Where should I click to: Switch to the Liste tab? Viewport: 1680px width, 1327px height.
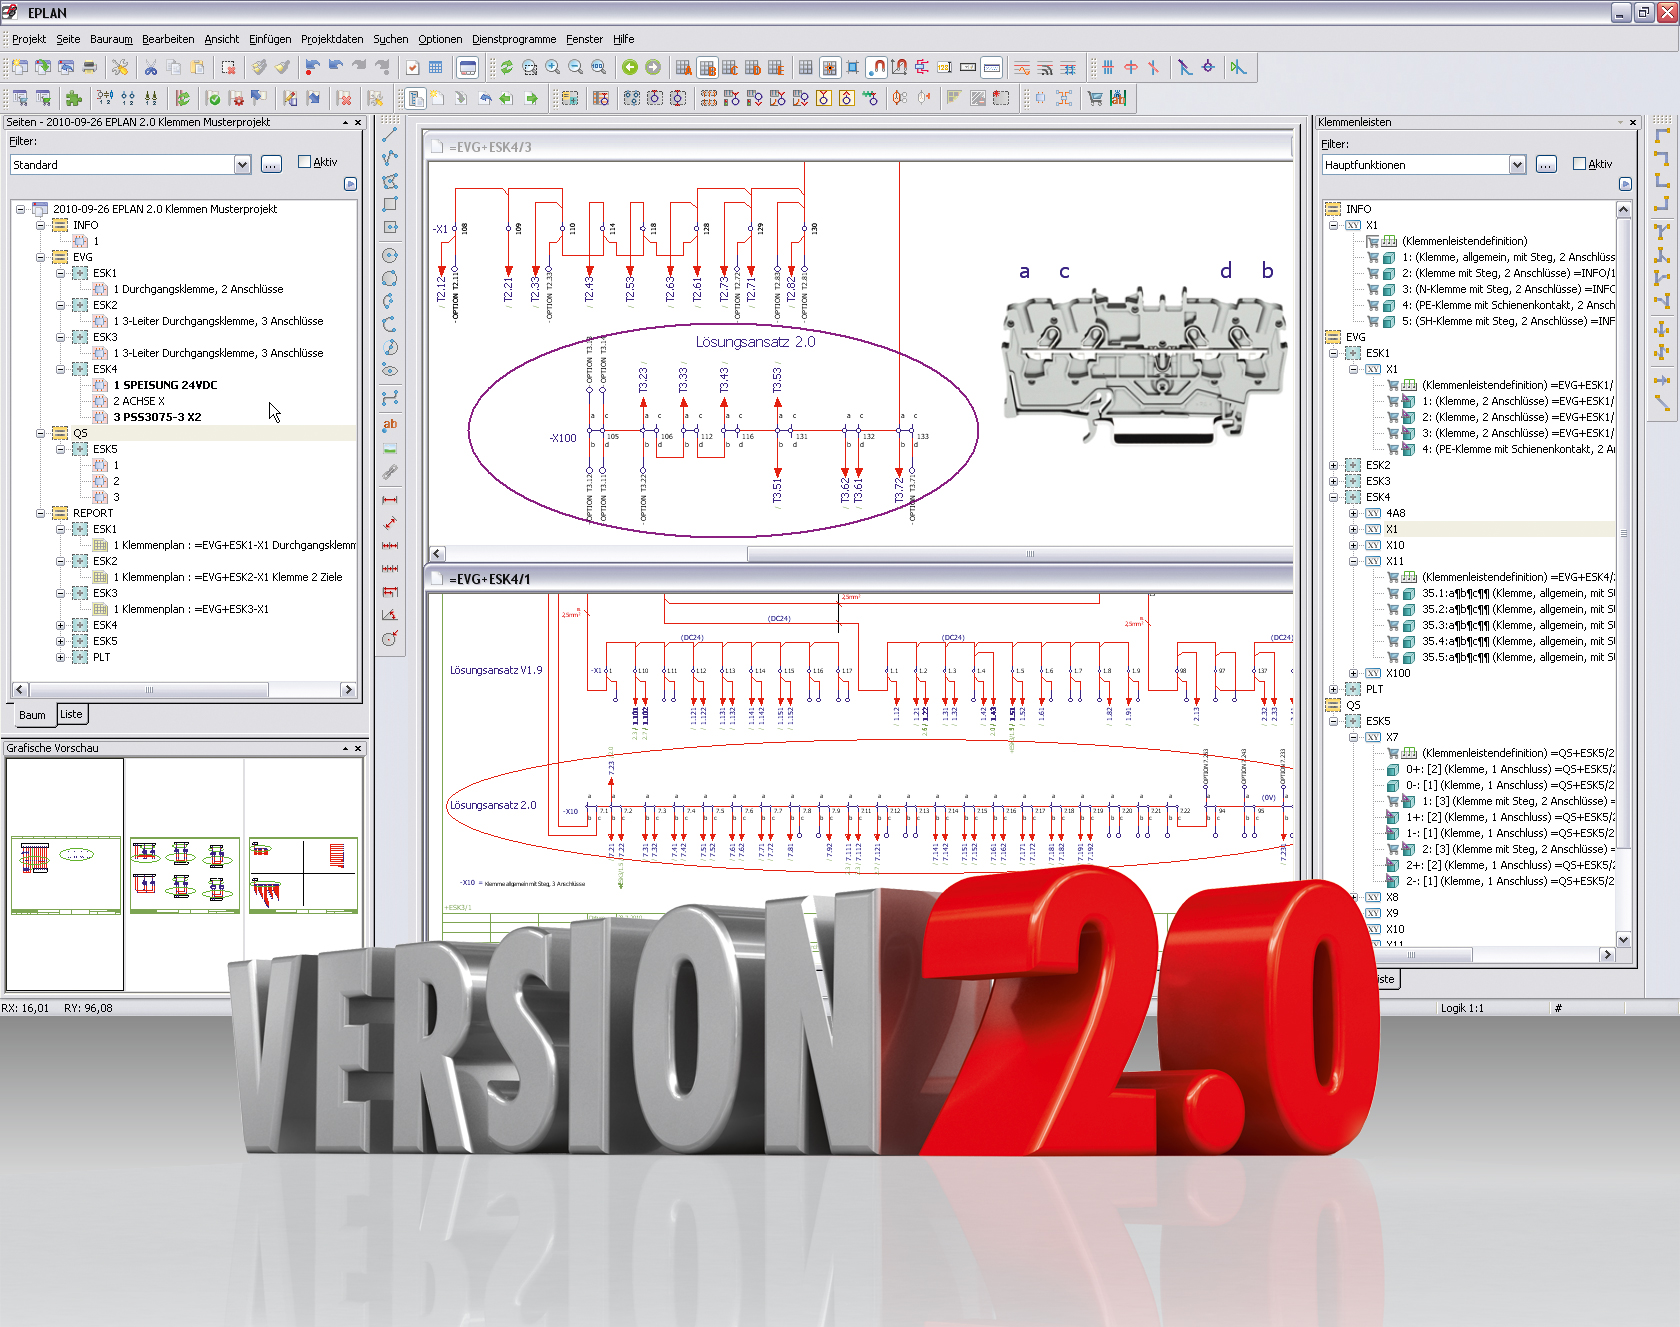coord(71,714)
